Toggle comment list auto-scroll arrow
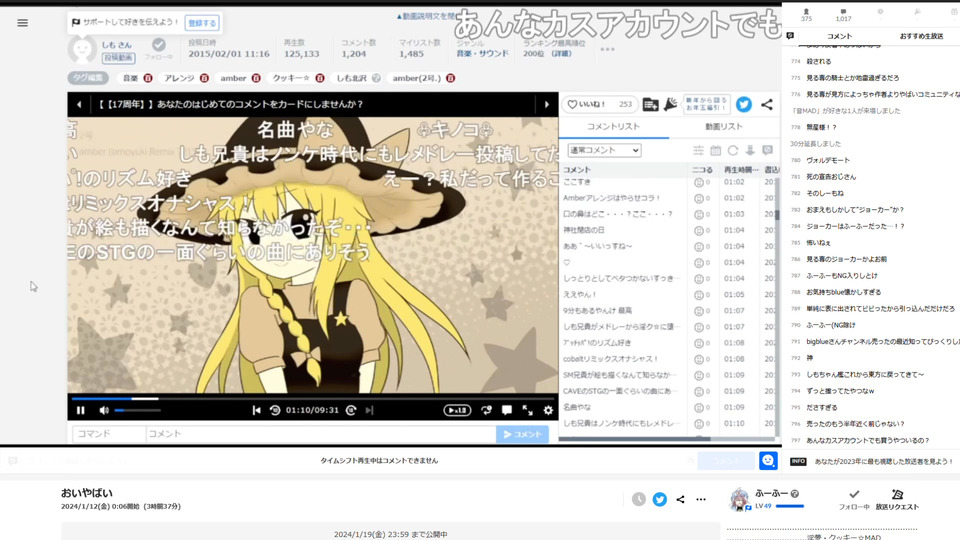Image resolution: width=960 pixels, height=540 pixels. pyautogui.click(x=750, y=150)
